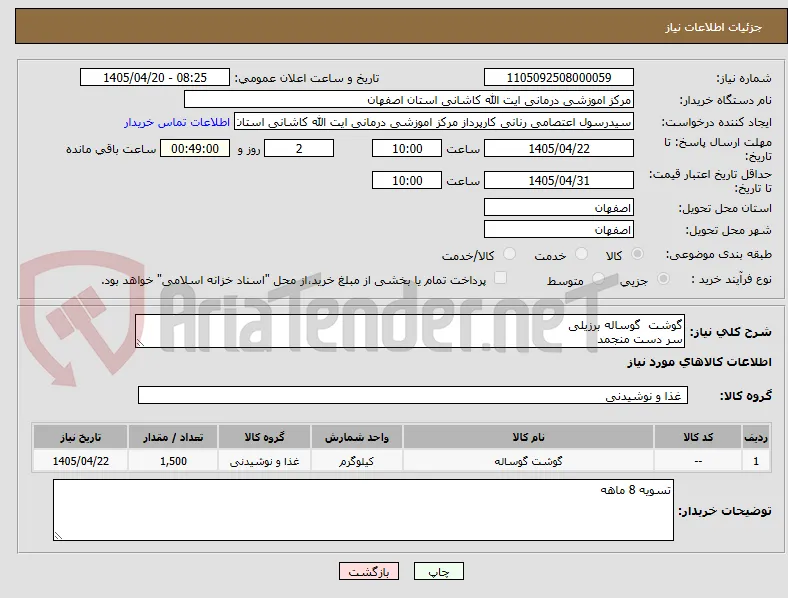788x598 pixels.
Task: Click the تعداد / مقدار column header
Action: click(173, 437)
